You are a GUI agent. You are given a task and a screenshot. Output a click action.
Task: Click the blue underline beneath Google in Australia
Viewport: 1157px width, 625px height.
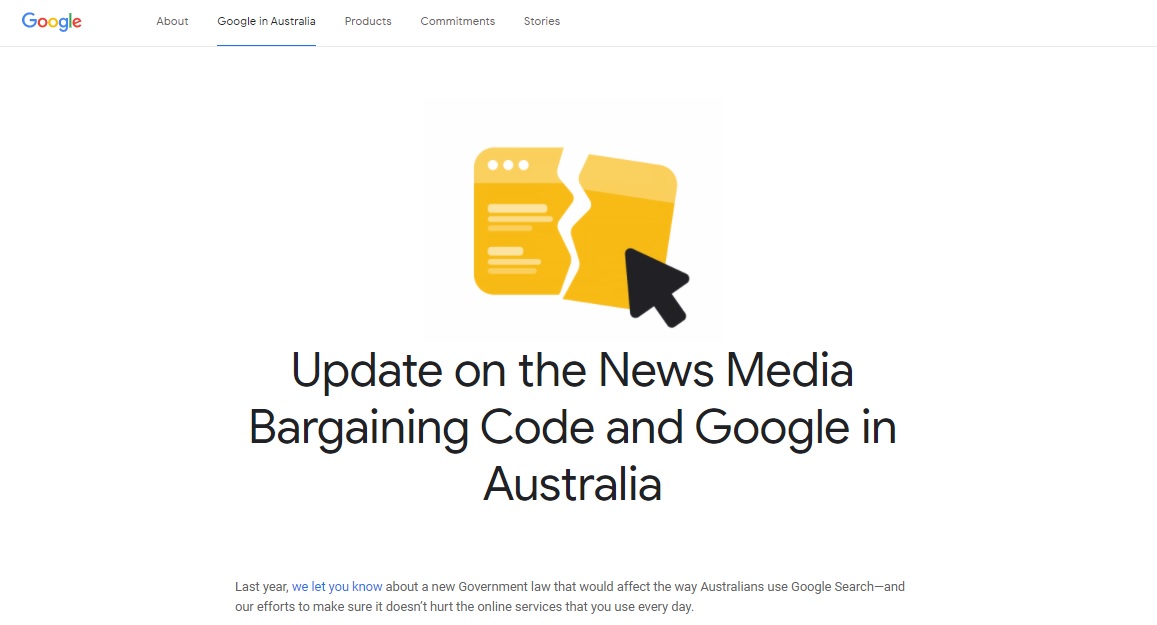(266, 45)
